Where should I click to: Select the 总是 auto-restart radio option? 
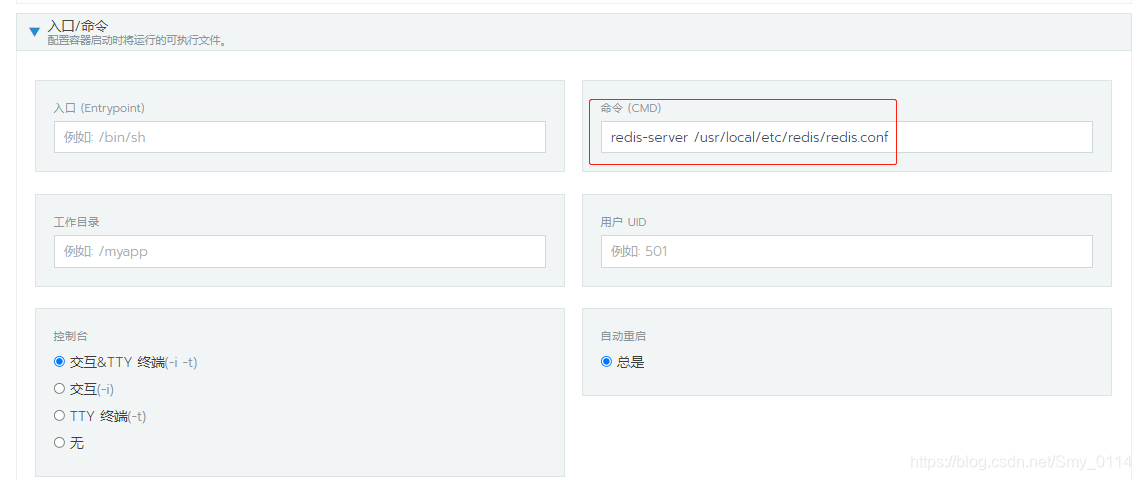(x=606, y=361)
